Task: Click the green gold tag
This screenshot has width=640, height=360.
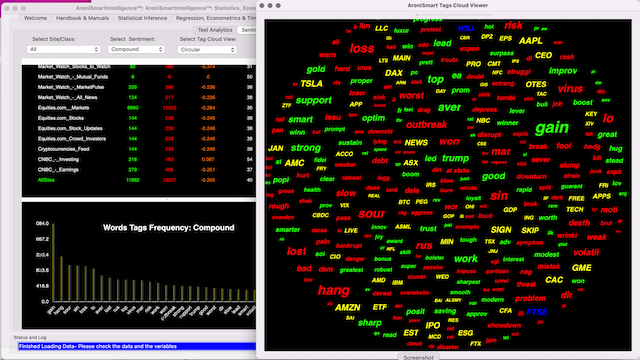Action: pyautogui.click(x=316, y=69)
